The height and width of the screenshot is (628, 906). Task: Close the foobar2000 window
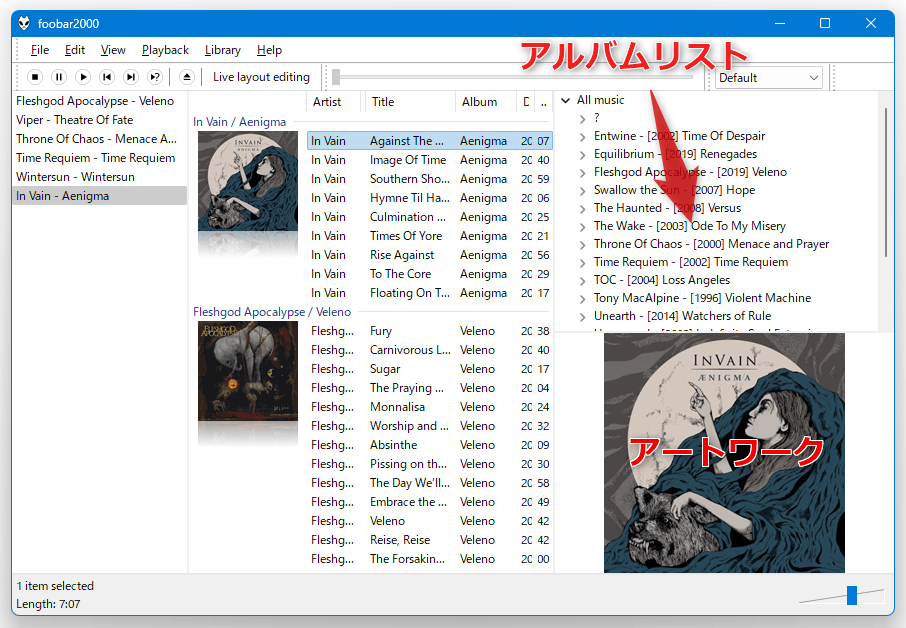[871, 23]
